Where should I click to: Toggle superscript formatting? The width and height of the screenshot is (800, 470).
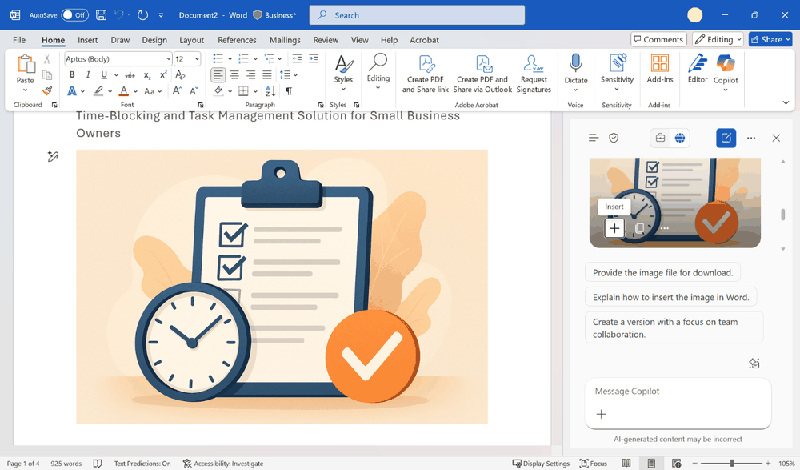click(163, 76)
